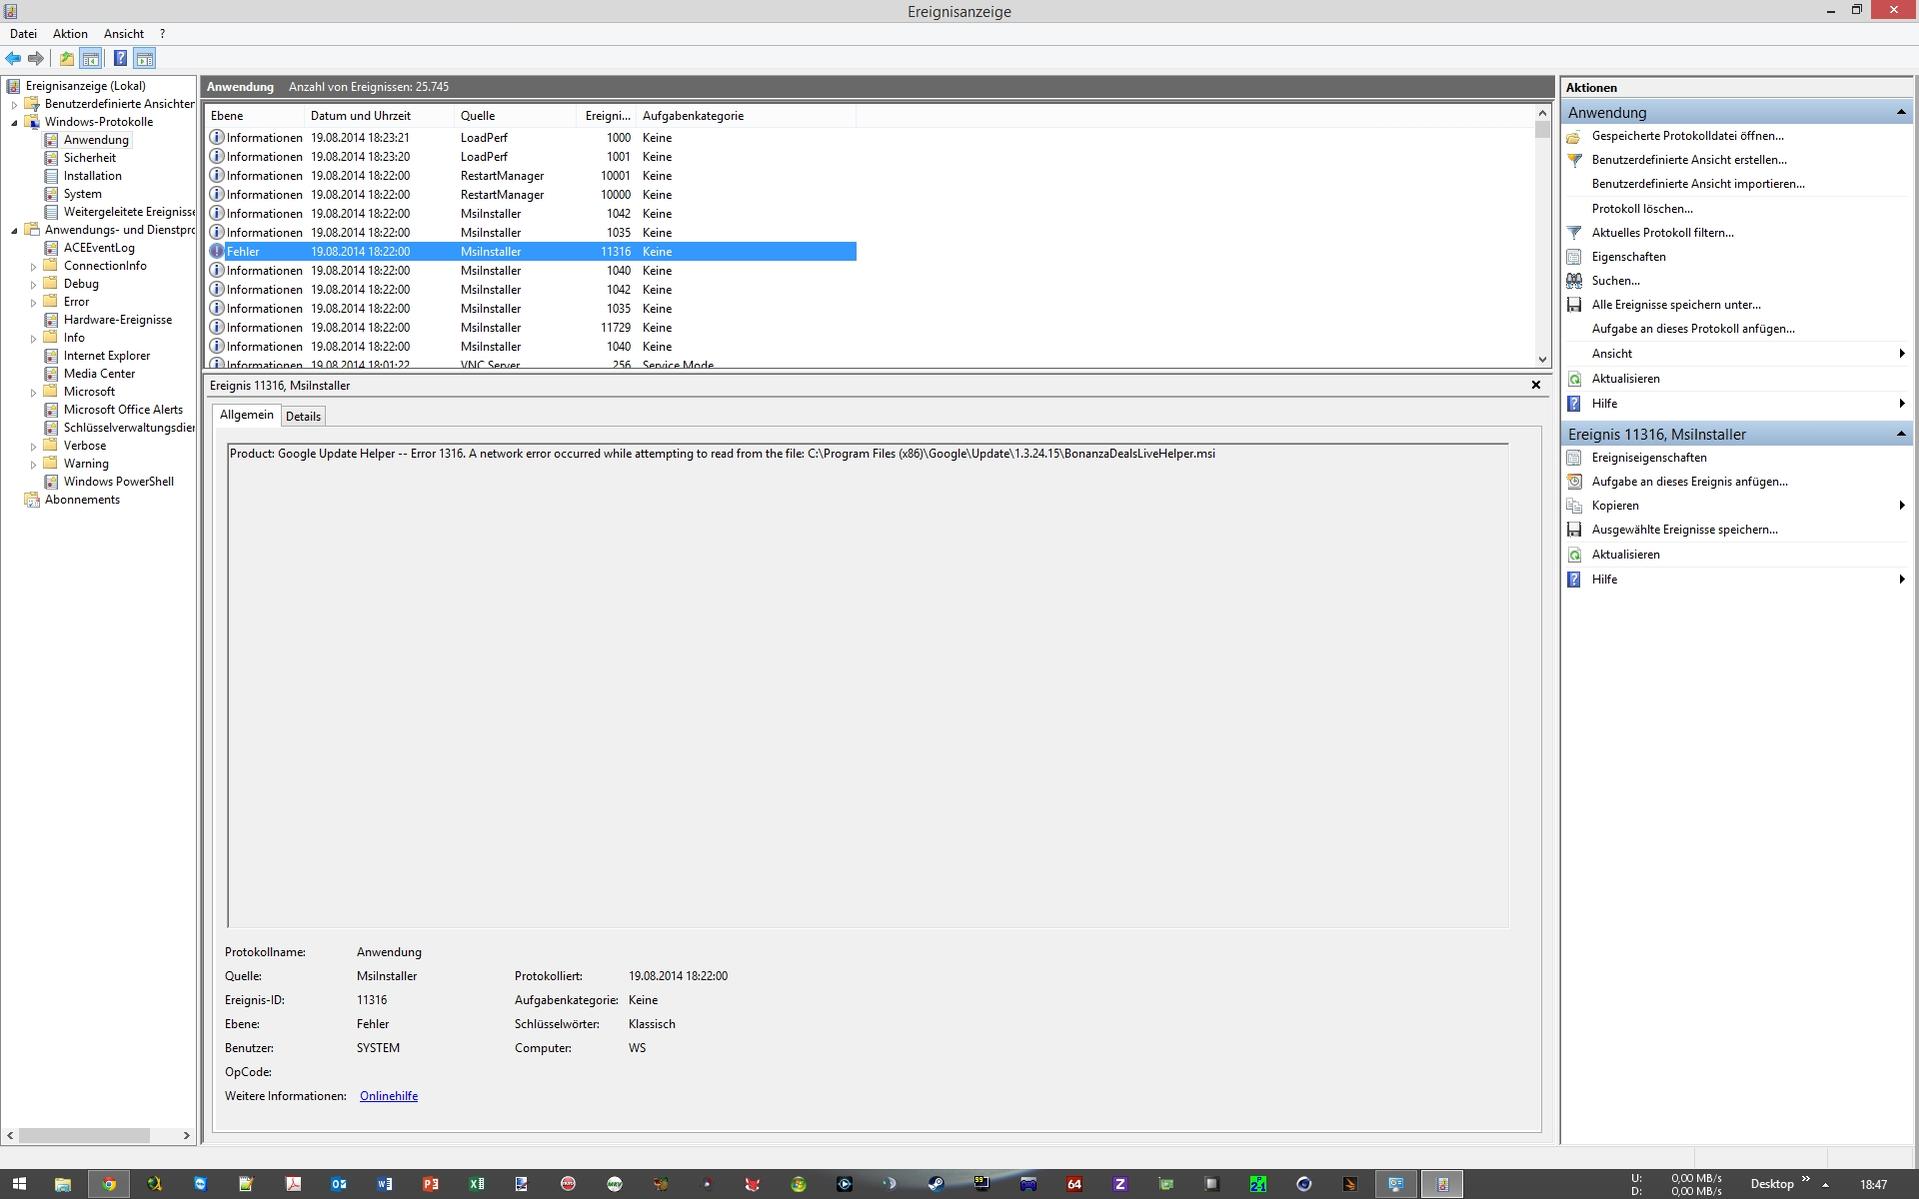Open Word from the taskbar
Image resolution: width=1919 pixels, height=1199 pixels.
[385, 1184]
